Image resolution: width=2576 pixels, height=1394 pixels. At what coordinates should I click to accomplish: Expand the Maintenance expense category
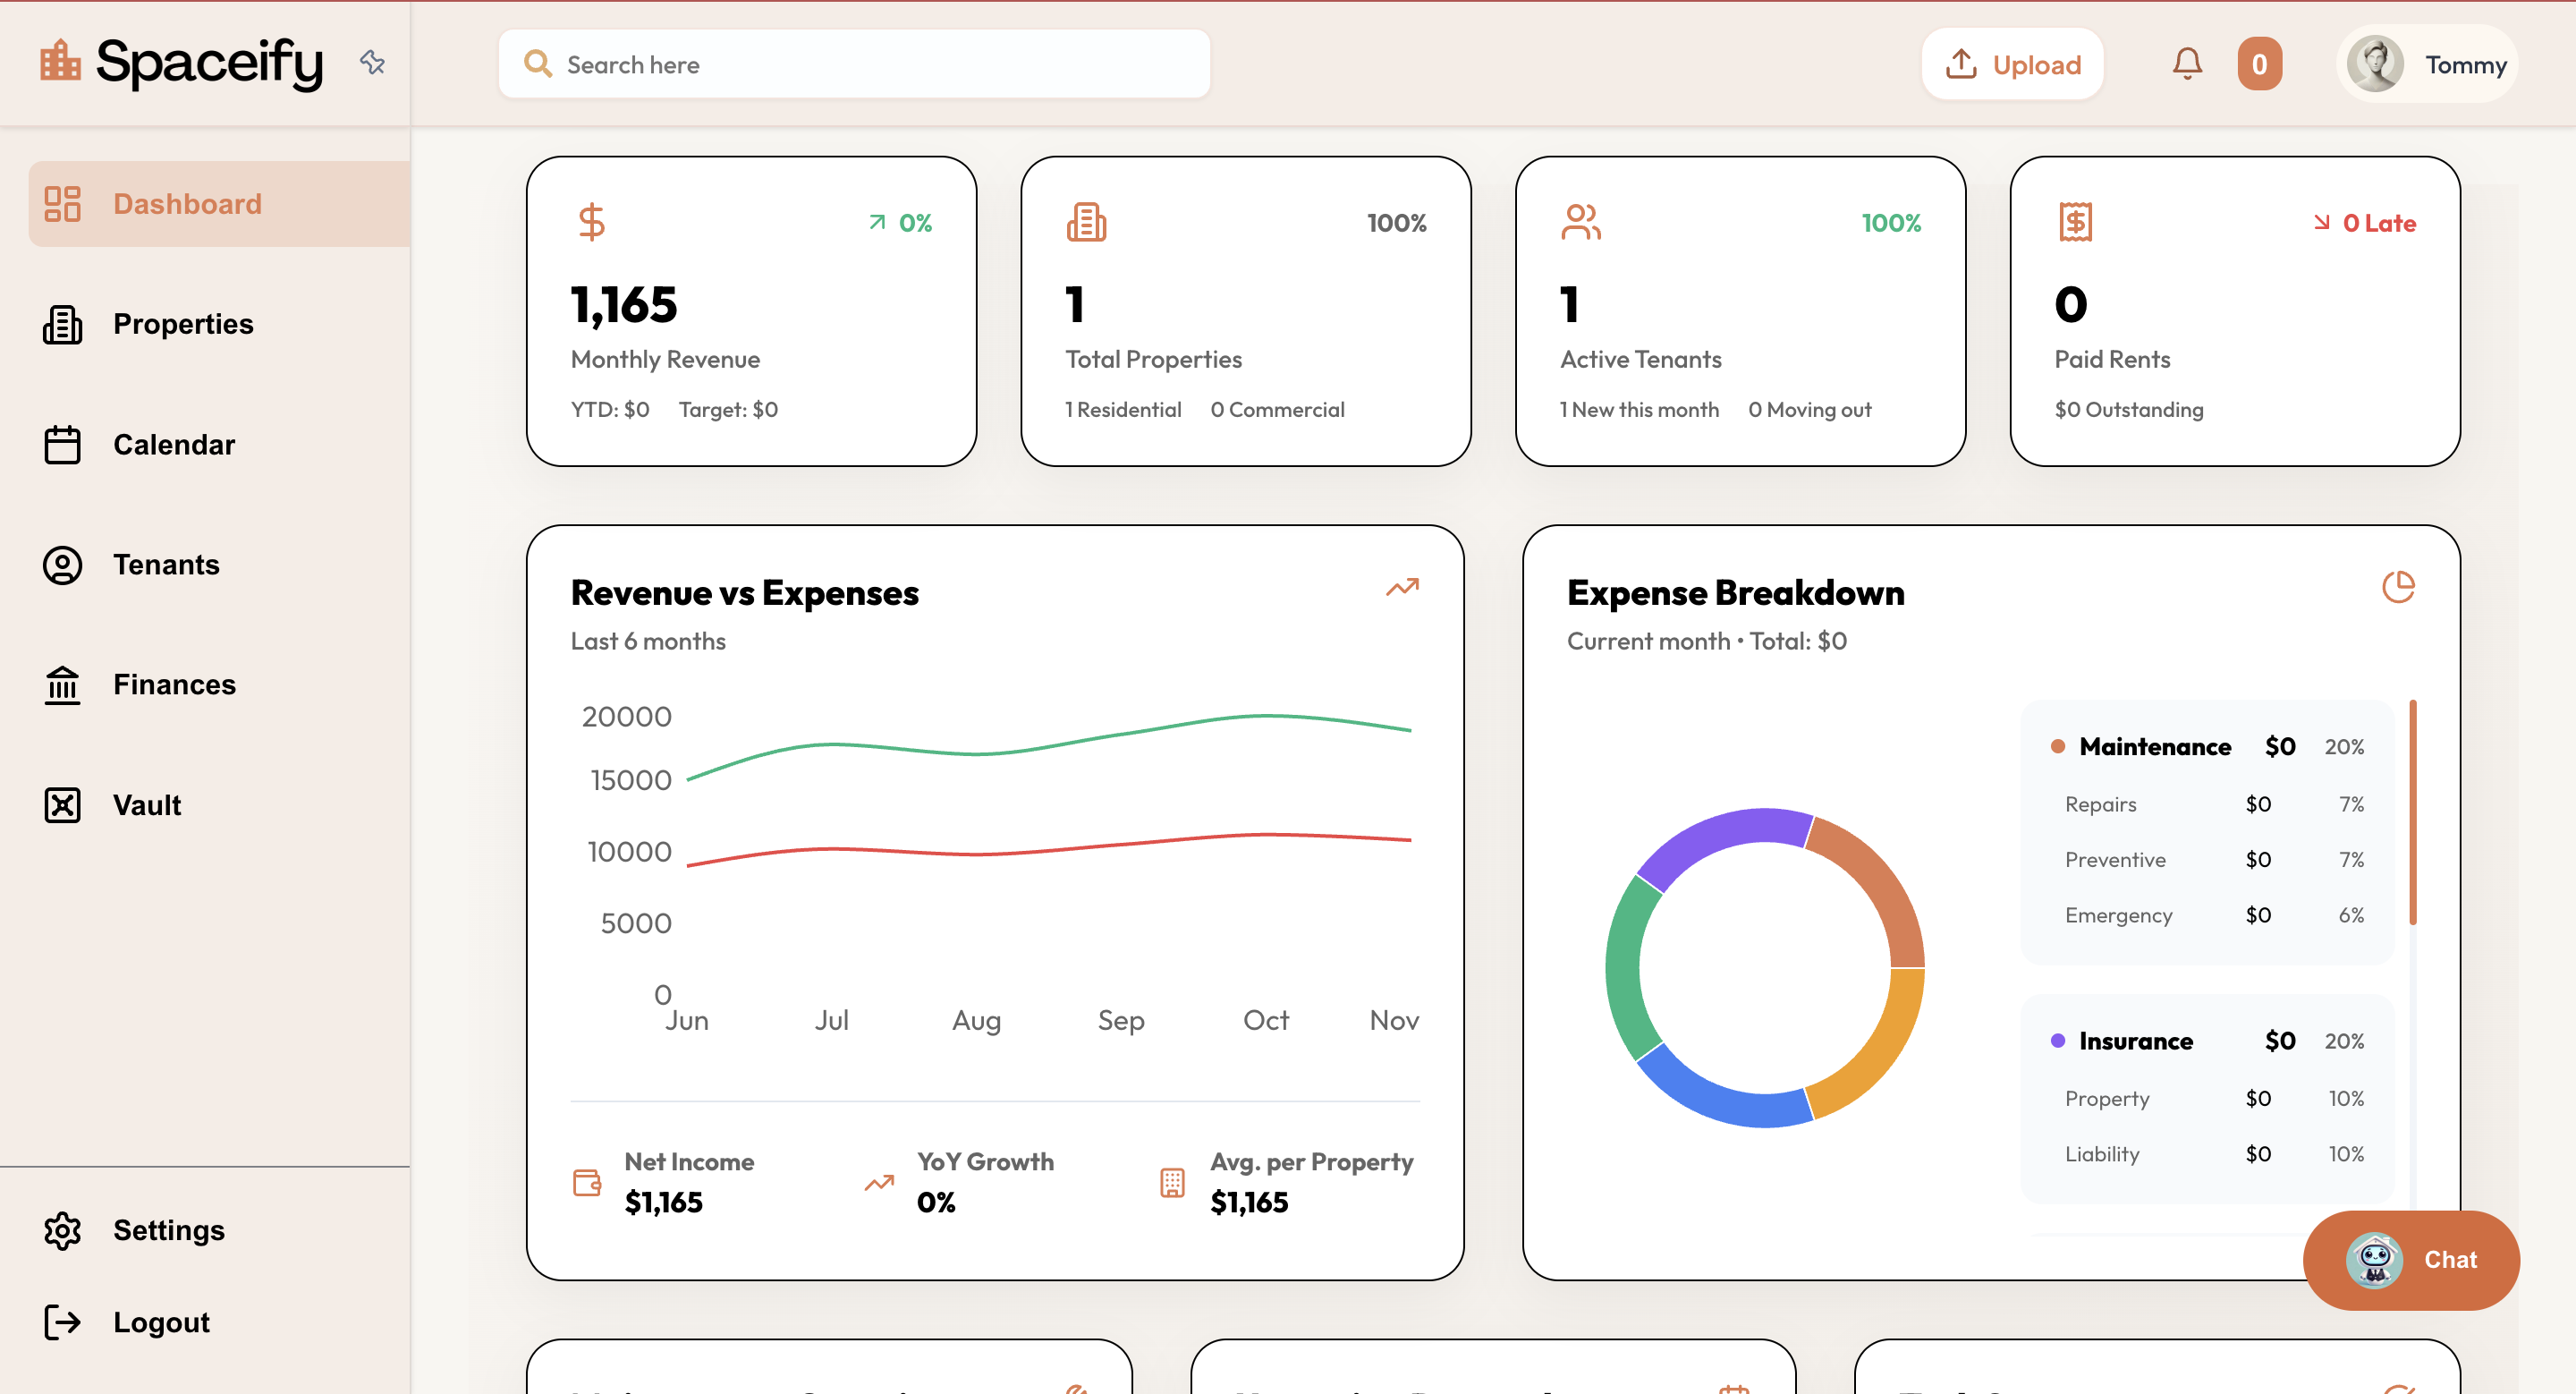[x=2207, y=746]
